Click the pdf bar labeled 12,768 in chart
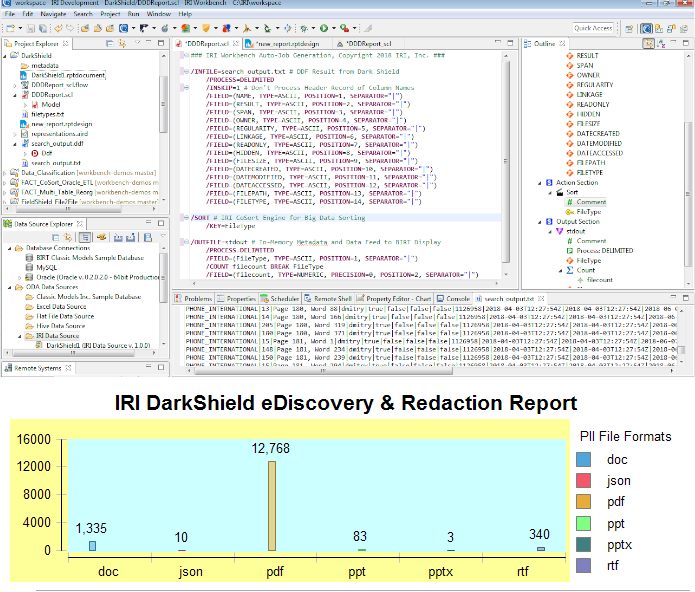Screen dimensions: 695x592 pyautogui.click(x=272, y=506)
